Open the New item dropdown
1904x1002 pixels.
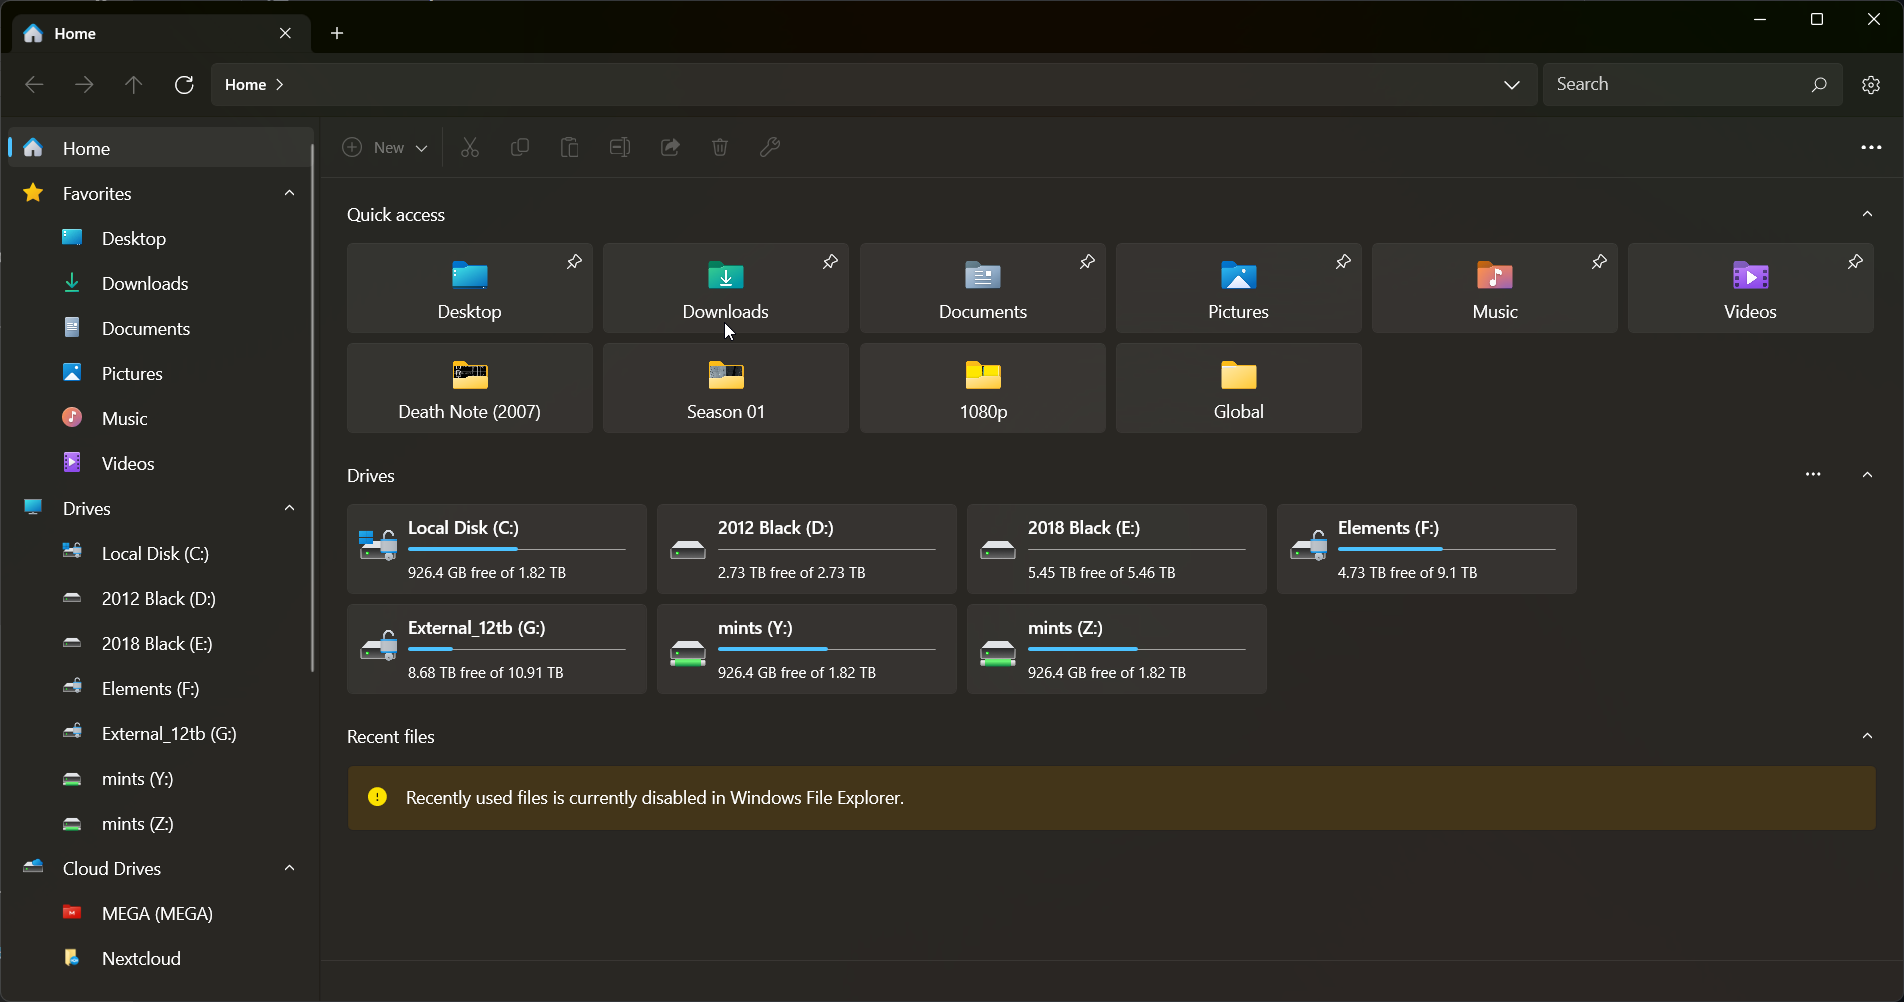(x=386, y=148)
